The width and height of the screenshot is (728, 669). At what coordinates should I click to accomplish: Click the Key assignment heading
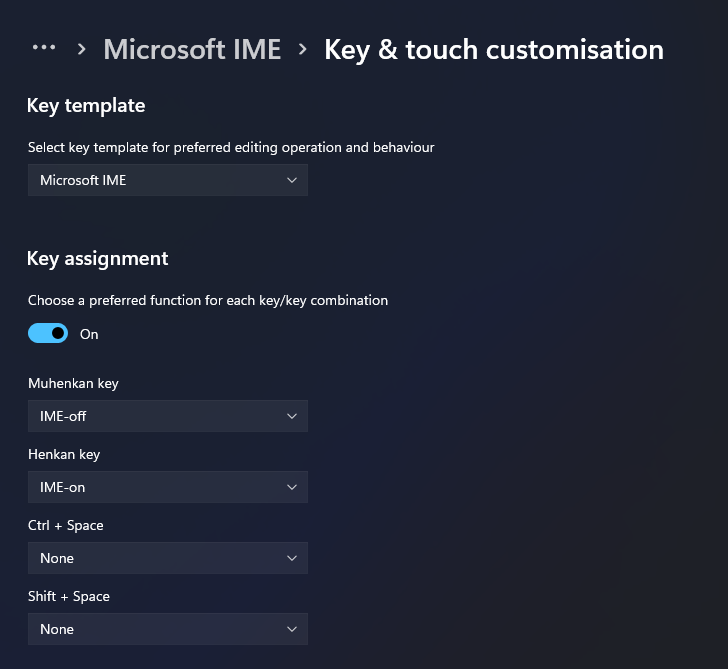(x=98, y=259)
